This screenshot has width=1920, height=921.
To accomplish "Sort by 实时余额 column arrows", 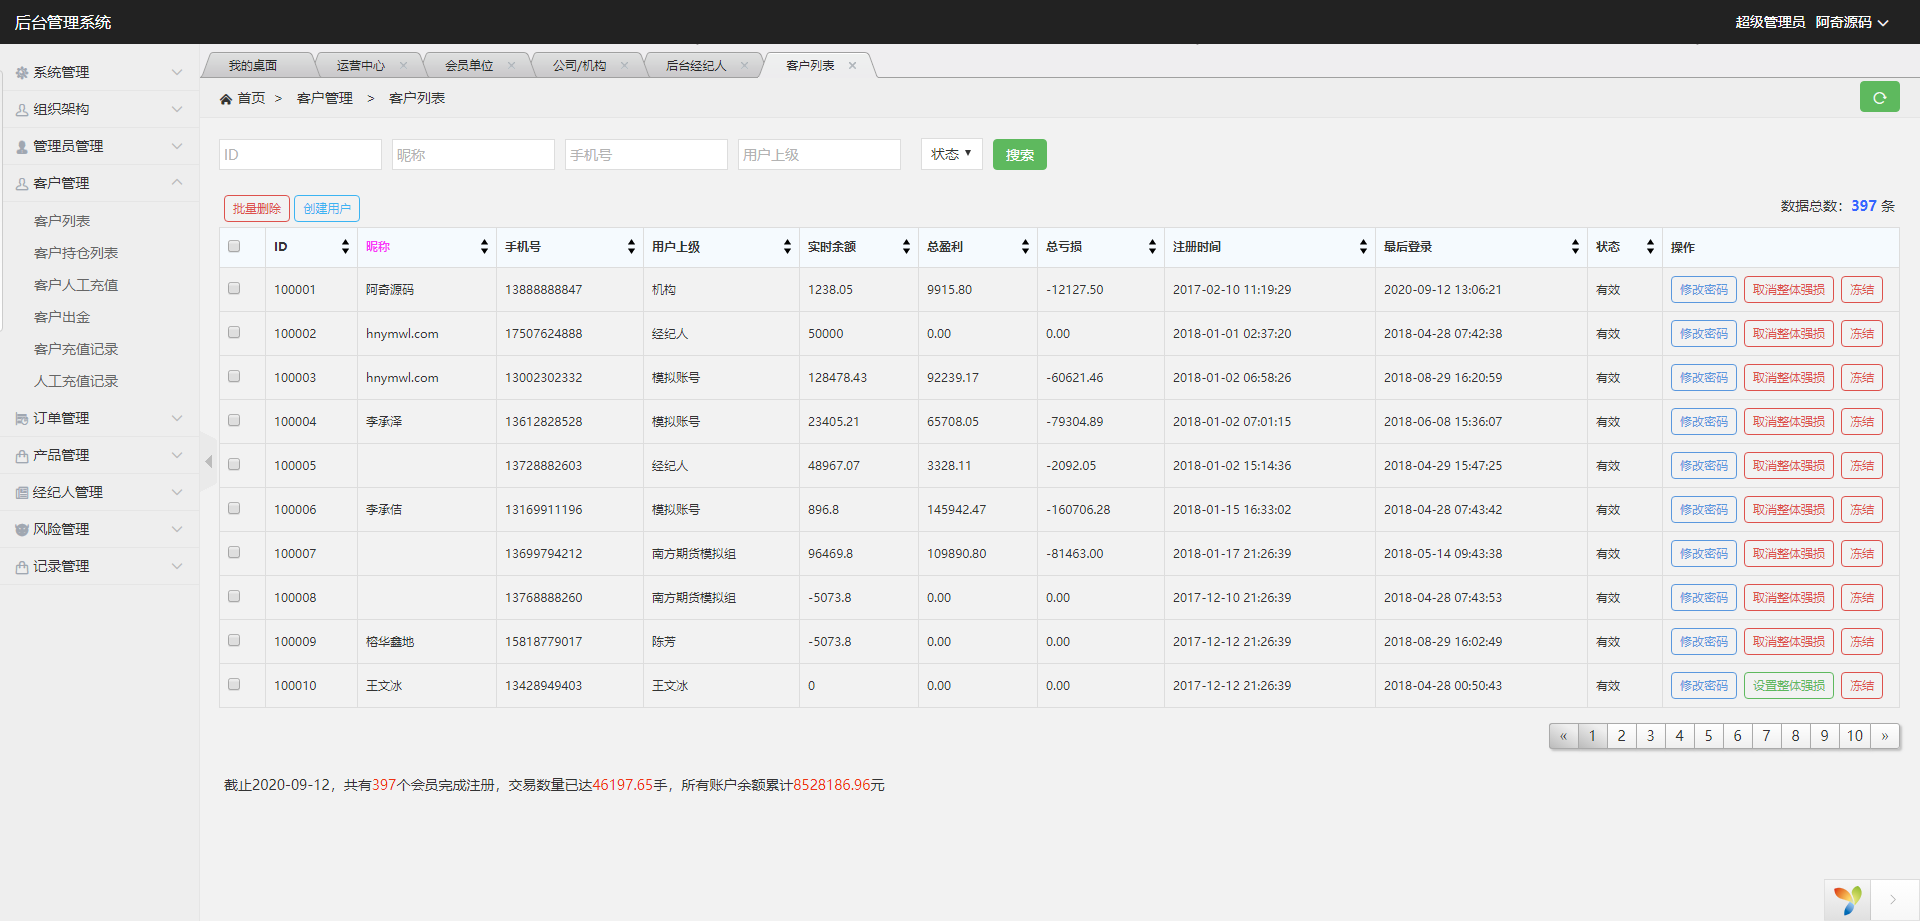I will pyautogui.click(x=906, y=247).
